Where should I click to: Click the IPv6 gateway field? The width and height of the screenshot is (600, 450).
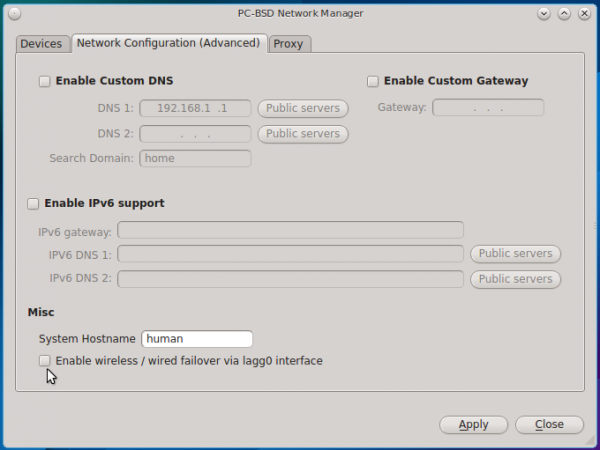click(x=290, y=230)
